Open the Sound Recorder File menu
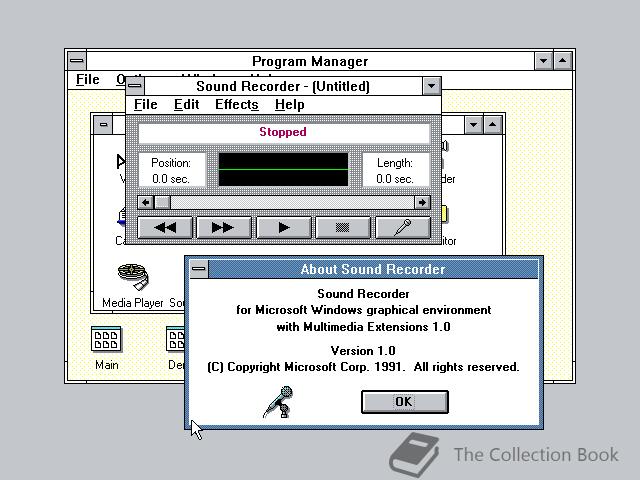640x480 pixels. tap(145, 104)
